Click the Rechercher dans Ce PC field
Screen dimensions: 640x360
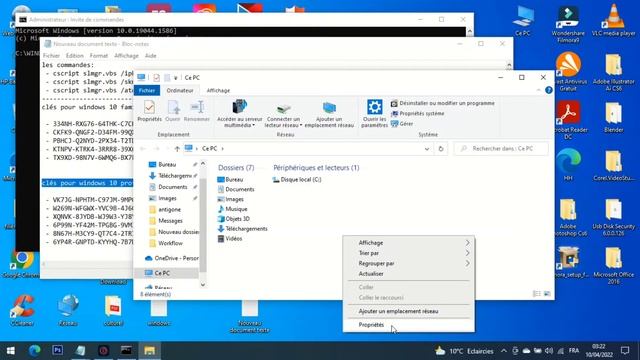pyautogui.click(x=501, y=149)
